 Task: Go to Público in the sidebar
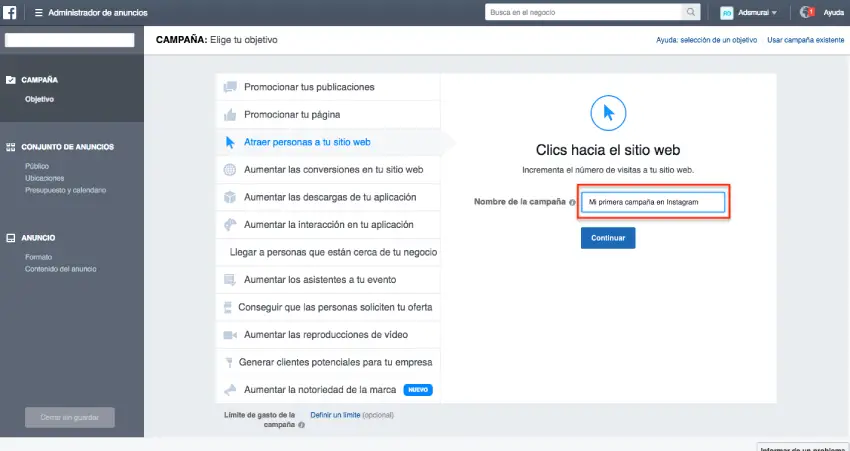click(37, 166)
